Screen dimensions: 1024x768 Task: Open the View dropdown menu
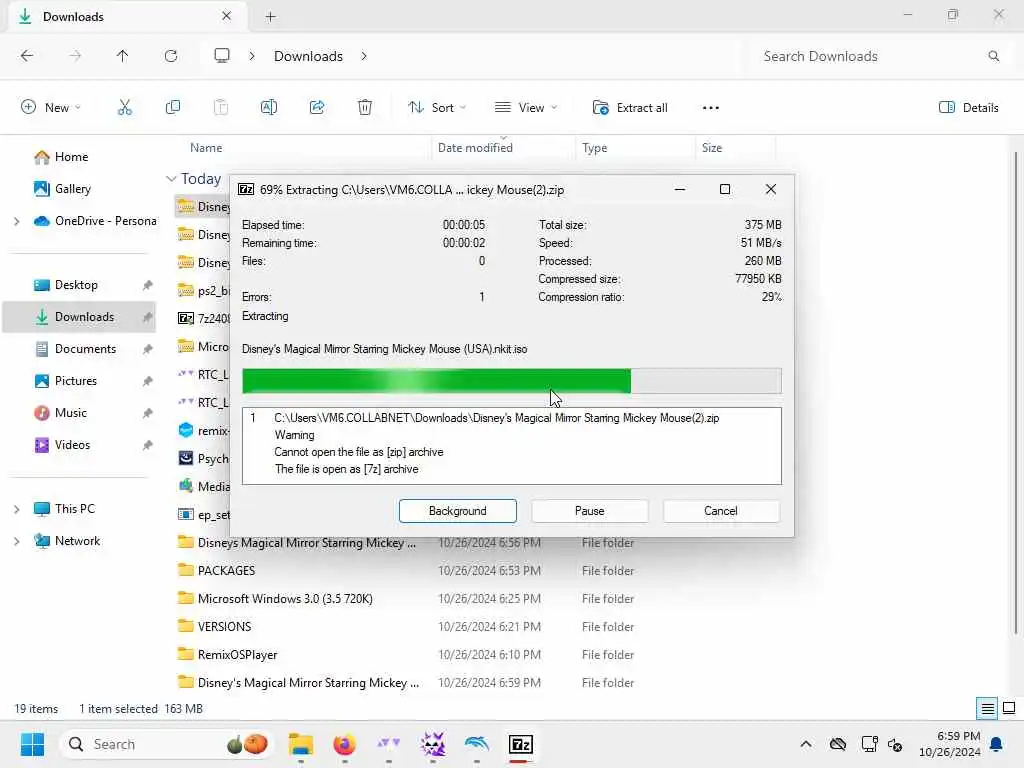click(x=526, y=108)
